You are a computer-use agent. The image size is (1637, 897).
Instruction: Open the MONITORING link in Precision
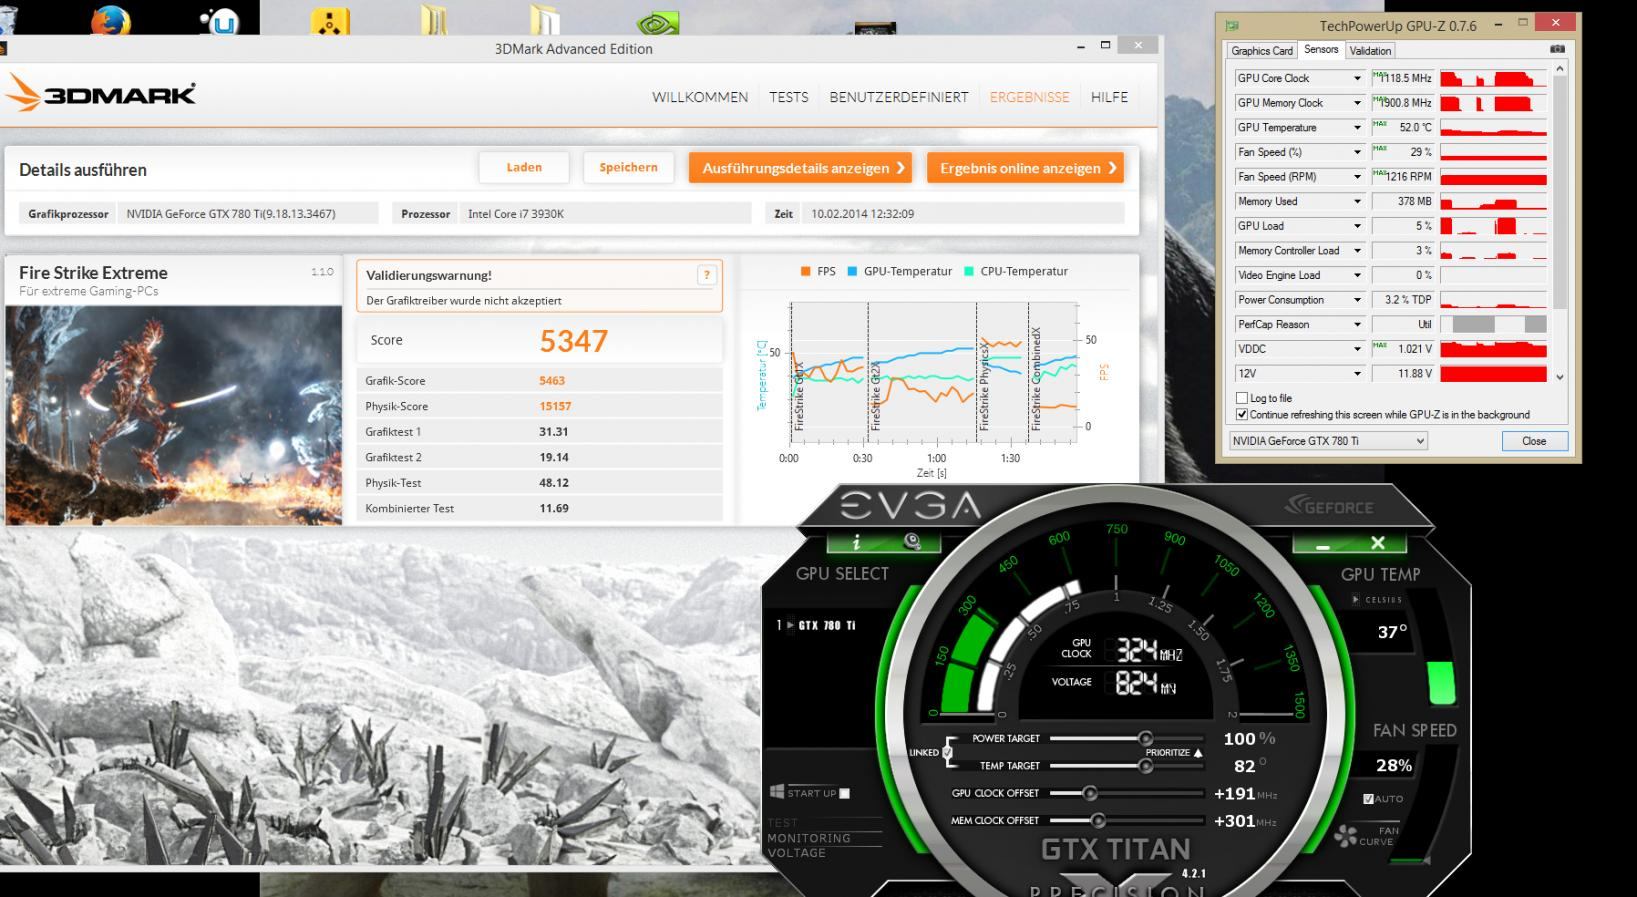click(809, 838)
